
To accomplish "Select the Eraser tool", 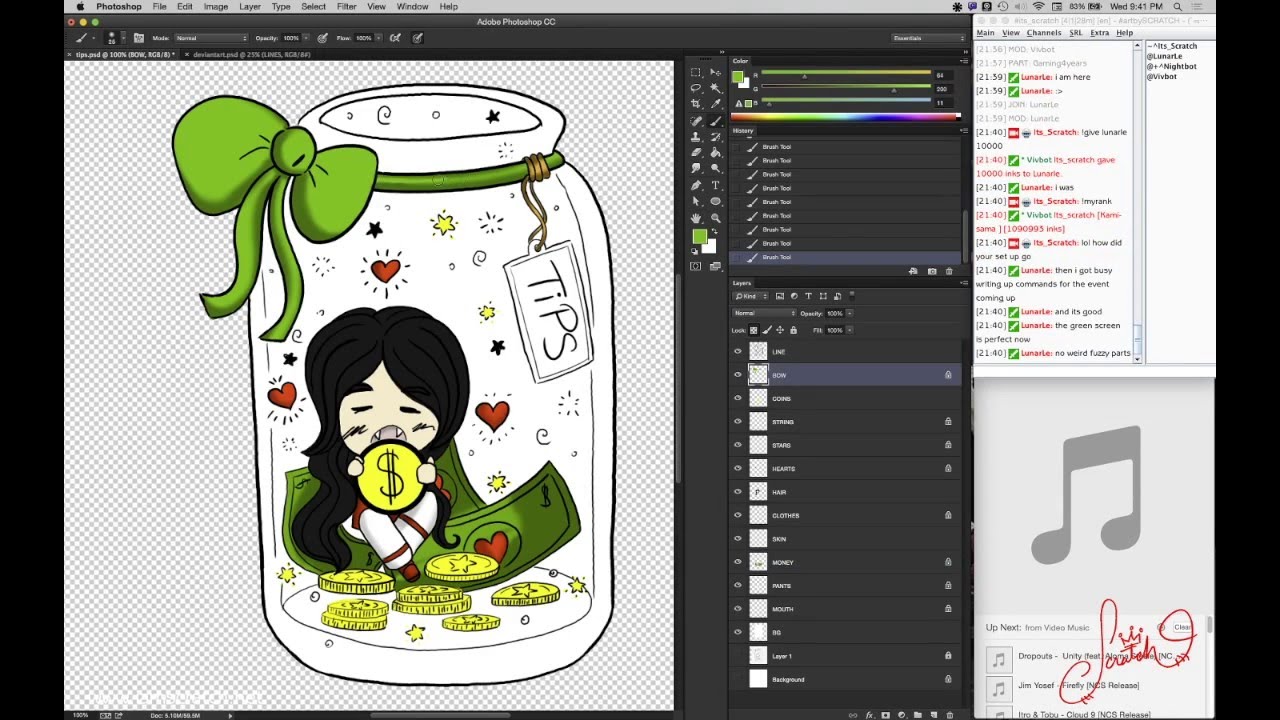I will click(697, 153).
